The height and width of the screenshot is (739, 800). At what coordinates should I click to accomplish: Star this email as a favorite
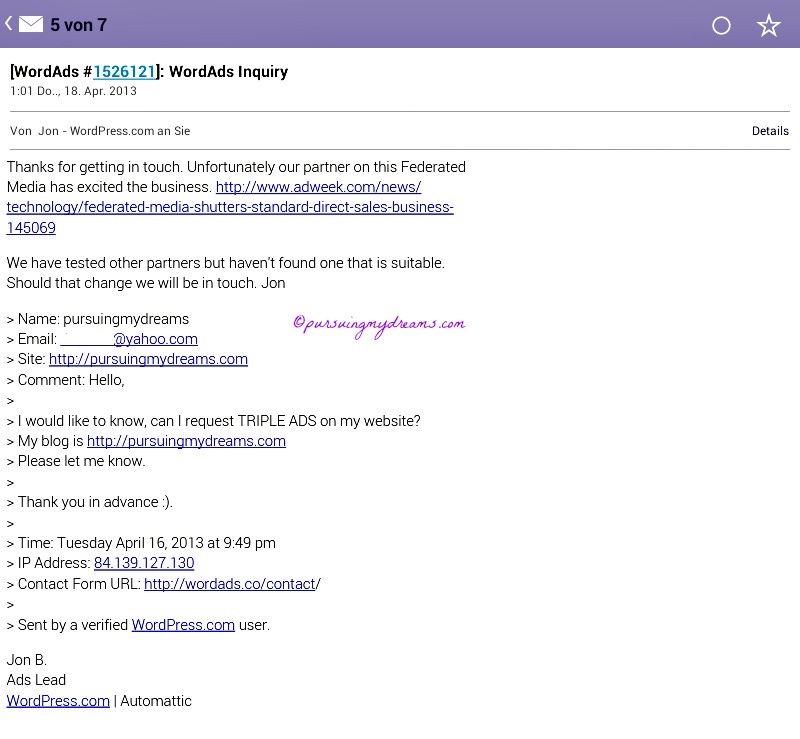(x=768, y=26)
